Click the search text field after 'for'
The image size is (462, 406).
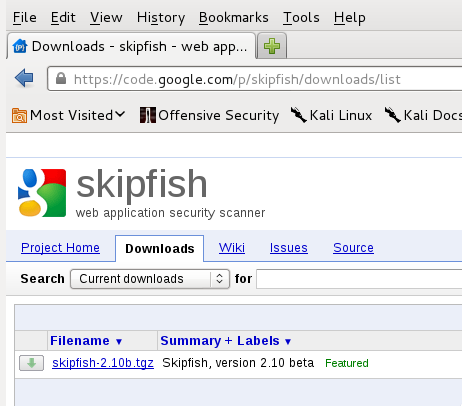359,279
